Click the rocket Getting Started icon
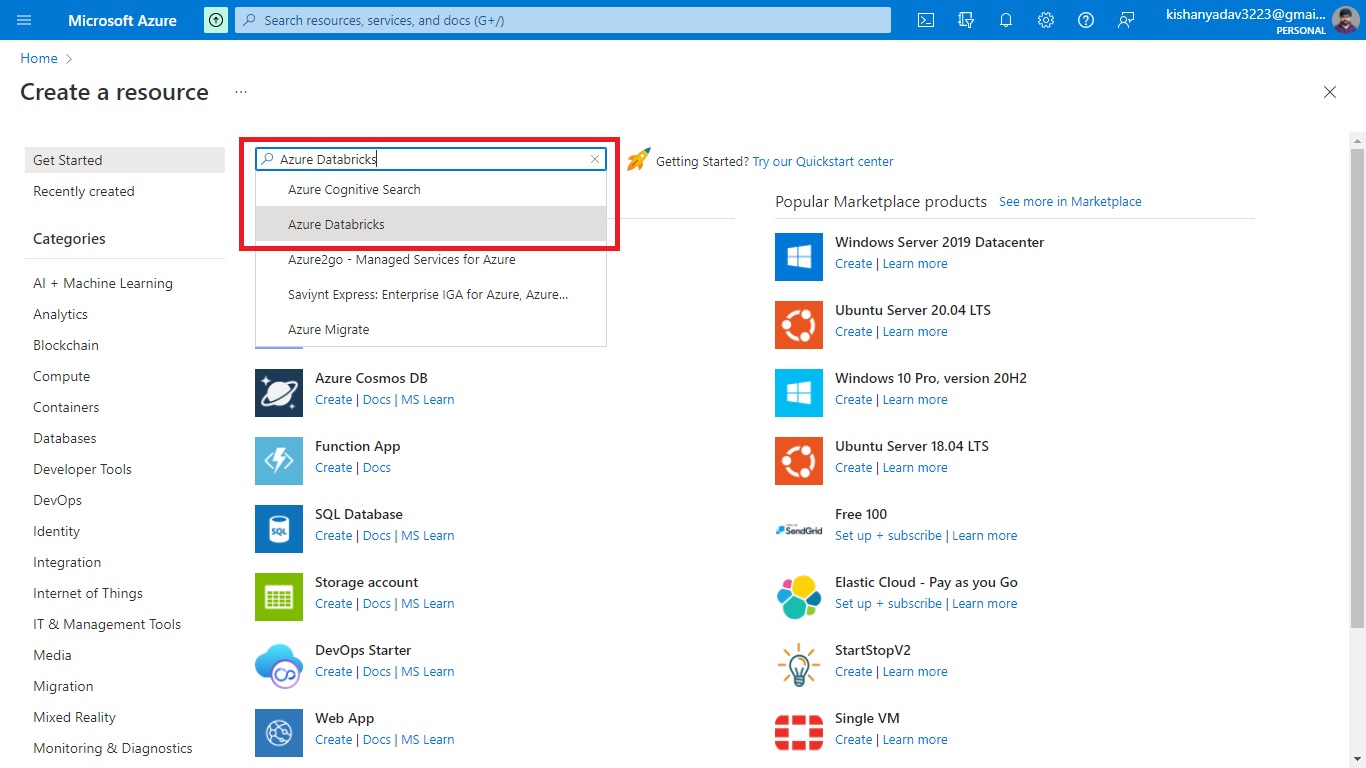1366x768 pixels. (x=638, y=160)
